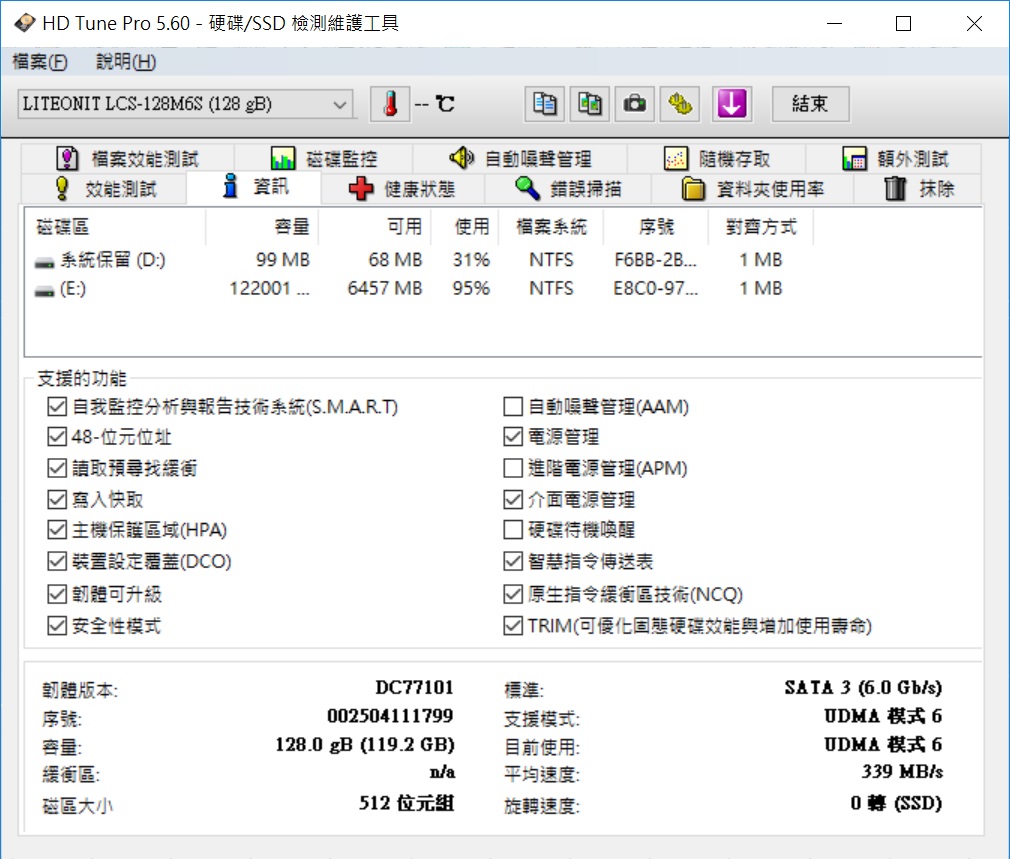Select the (E:) partition row
Image resolution: width=1010 pixels, height=859 pixels.
pyautogui.click(x=419, y=289)
